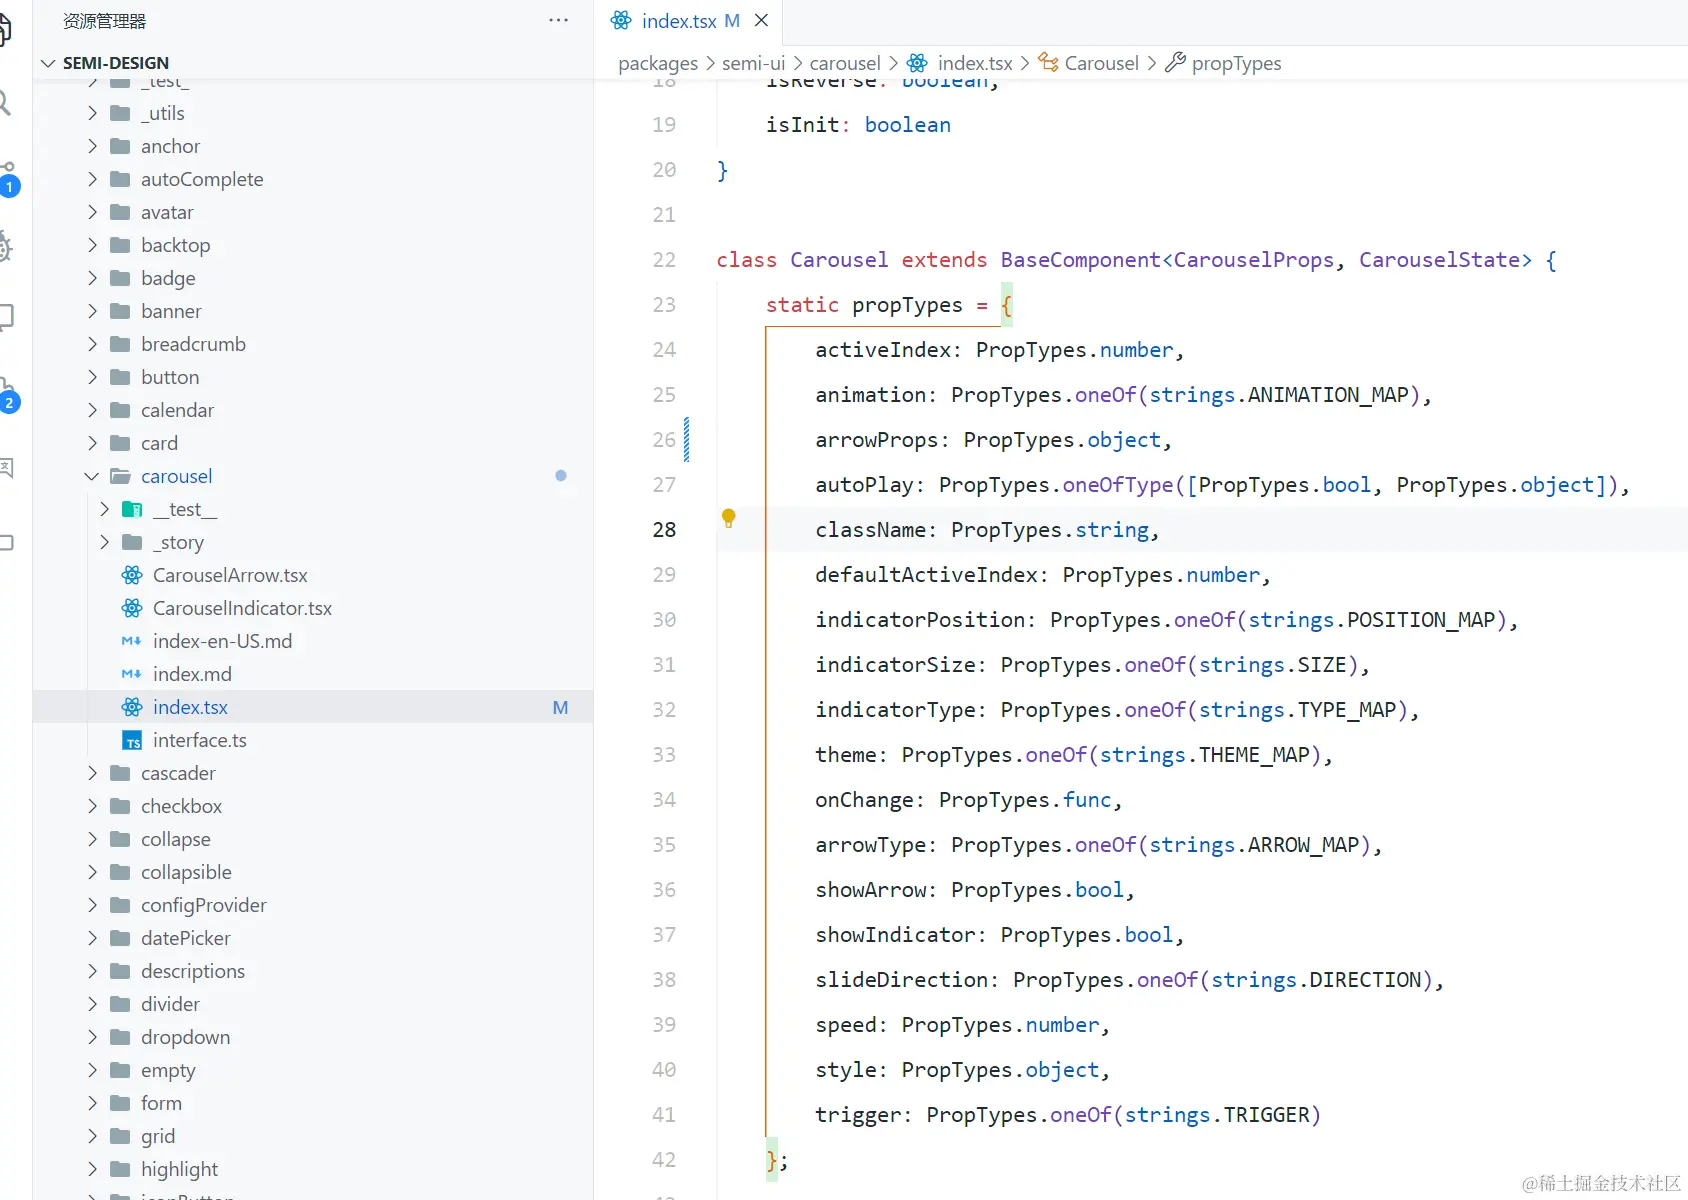
Task: Open CarouselIndicator.tsx from the file tree
Action: (242, 608)
